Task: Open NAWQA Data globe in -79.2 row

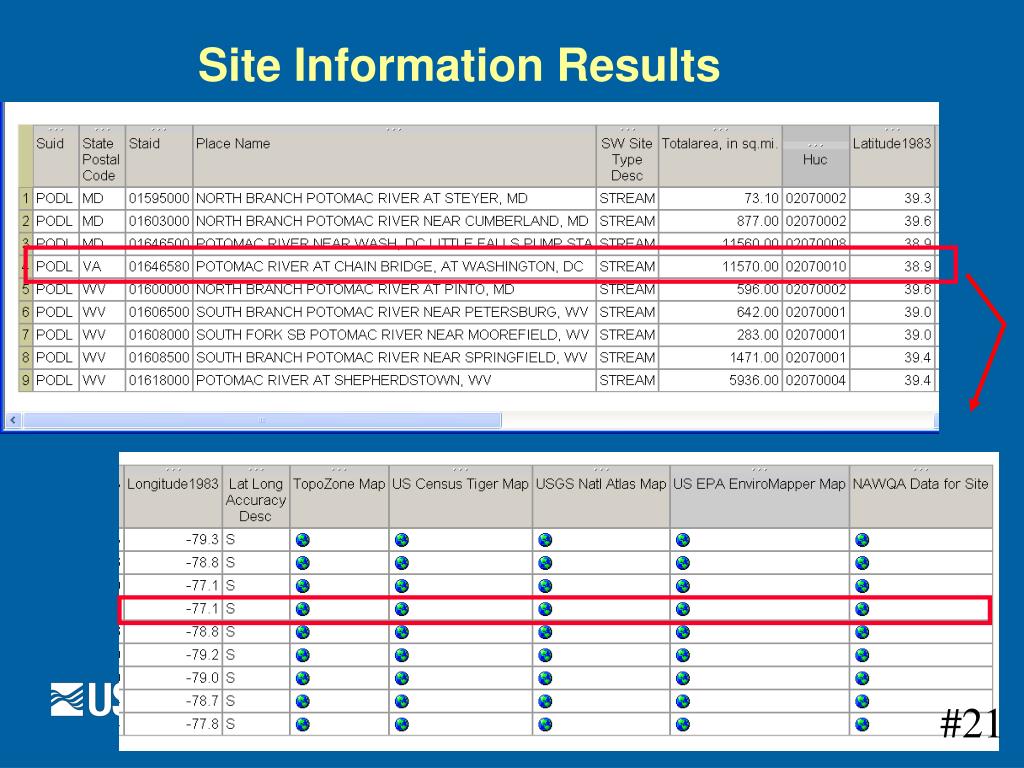Action: (862, 655)
